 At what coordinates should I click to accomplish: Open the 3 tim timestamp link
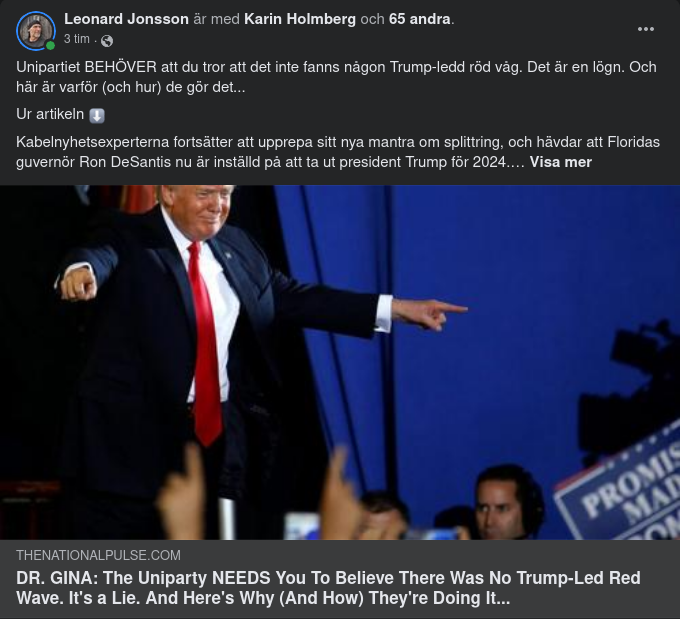77,39
